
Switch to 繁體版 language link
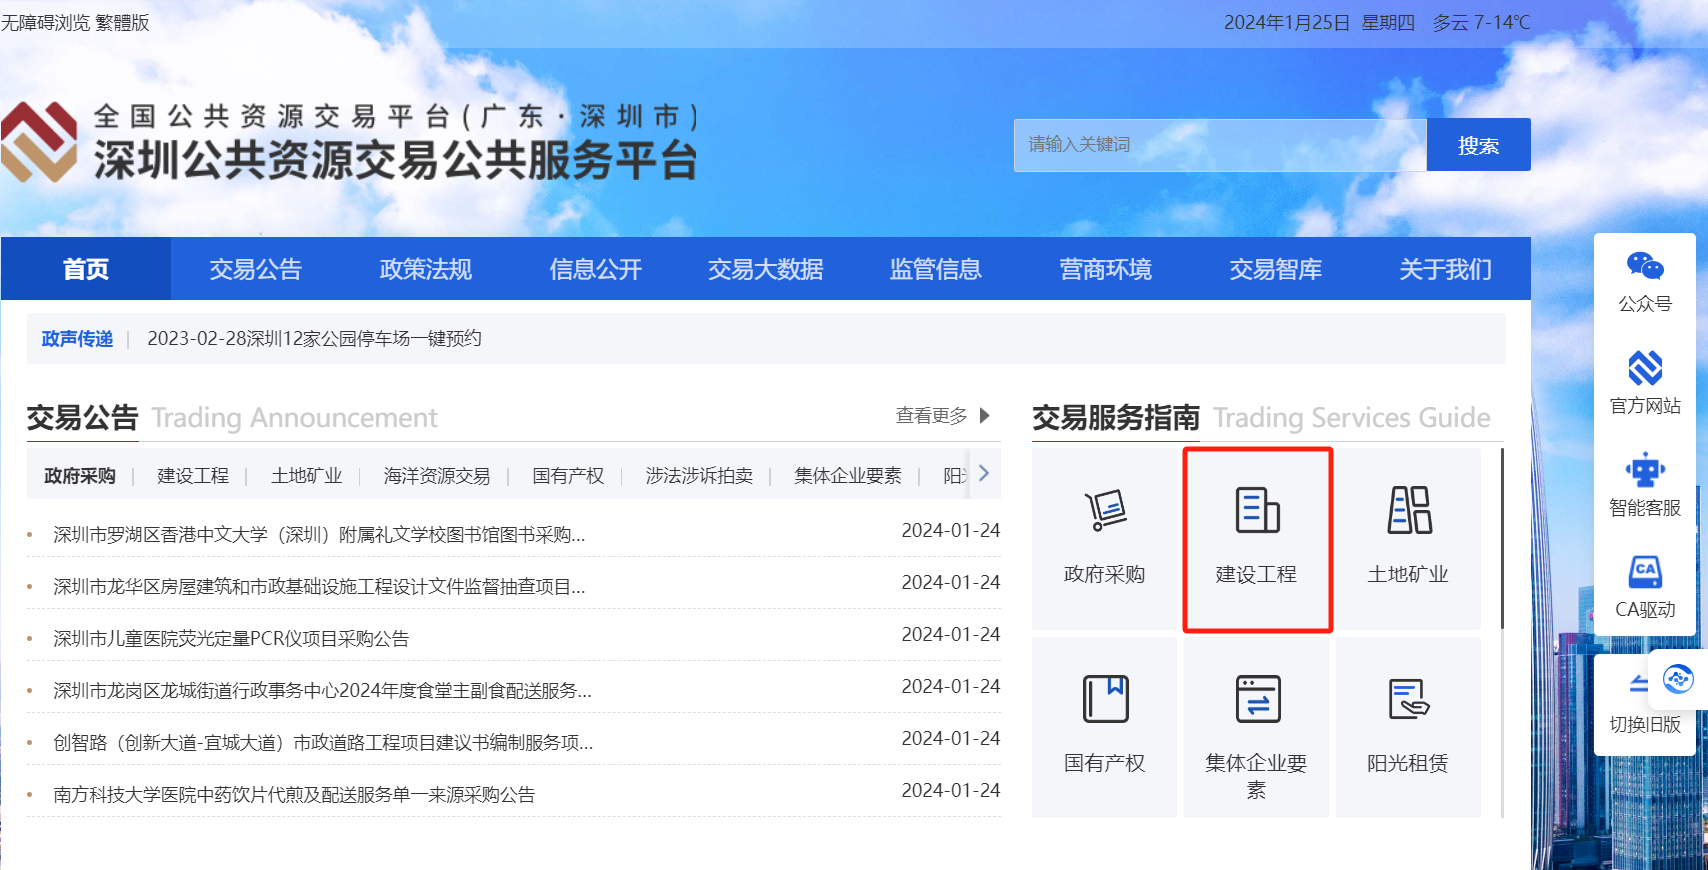(x=122, y=22)
